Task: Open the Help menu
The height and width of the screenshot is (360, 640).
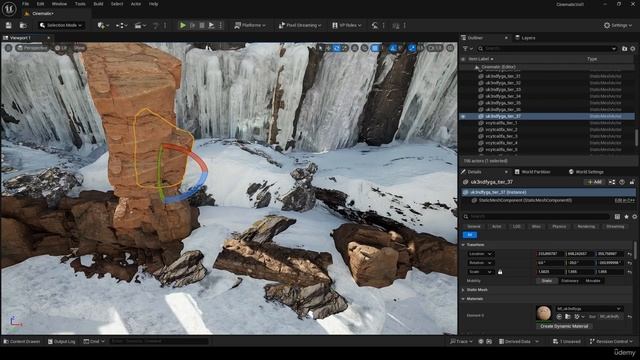Action: [153, 4]
